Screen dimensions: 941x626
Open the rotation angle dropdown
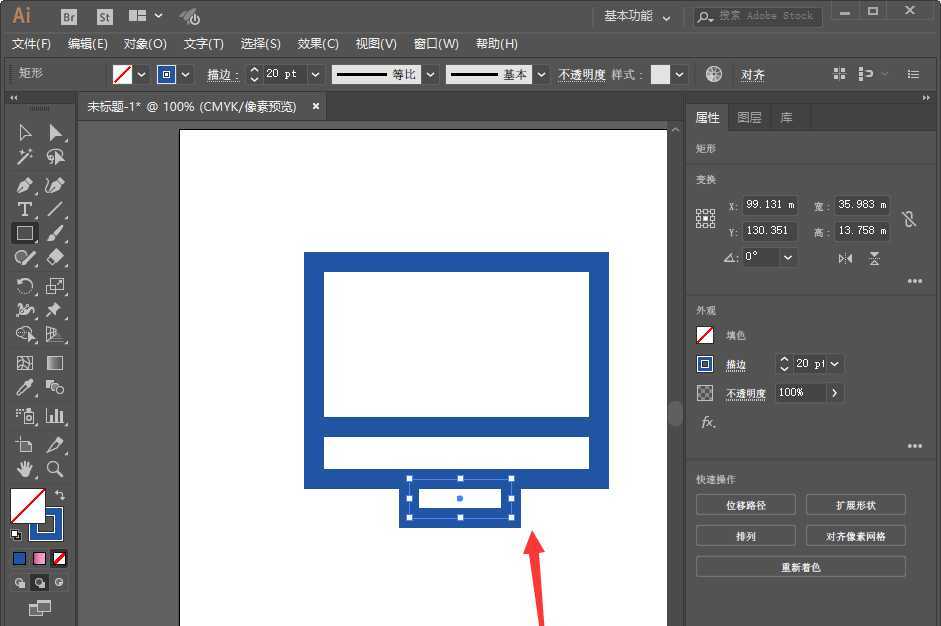coord(788,257)
